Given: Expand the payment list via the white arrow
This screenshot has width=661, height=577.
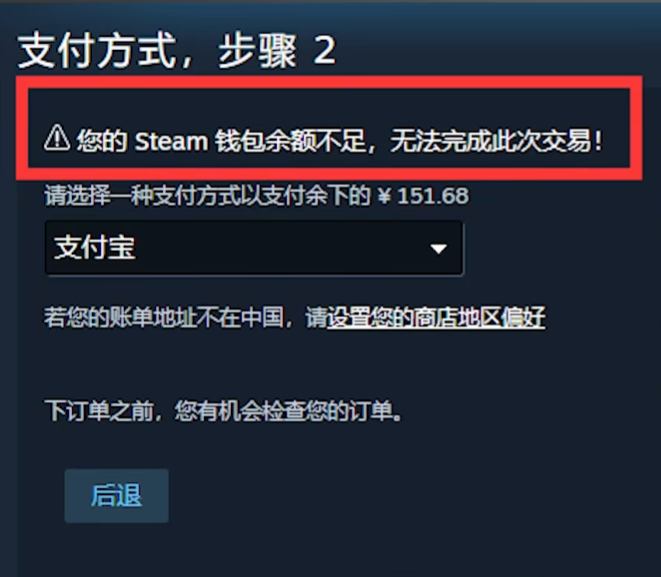Looking at the screenshot, I should point(438,249).
